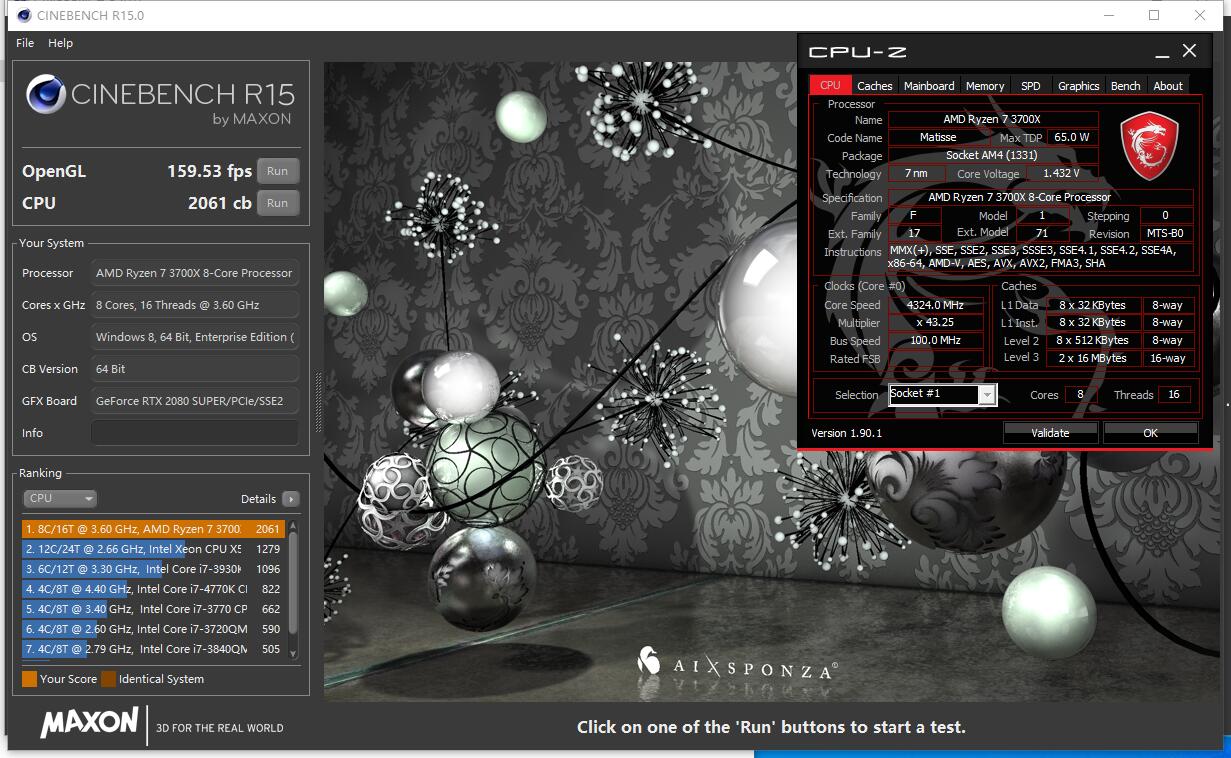Click the Info text field
Screen dimensions: 1231x758
click(x=195, y=433)
